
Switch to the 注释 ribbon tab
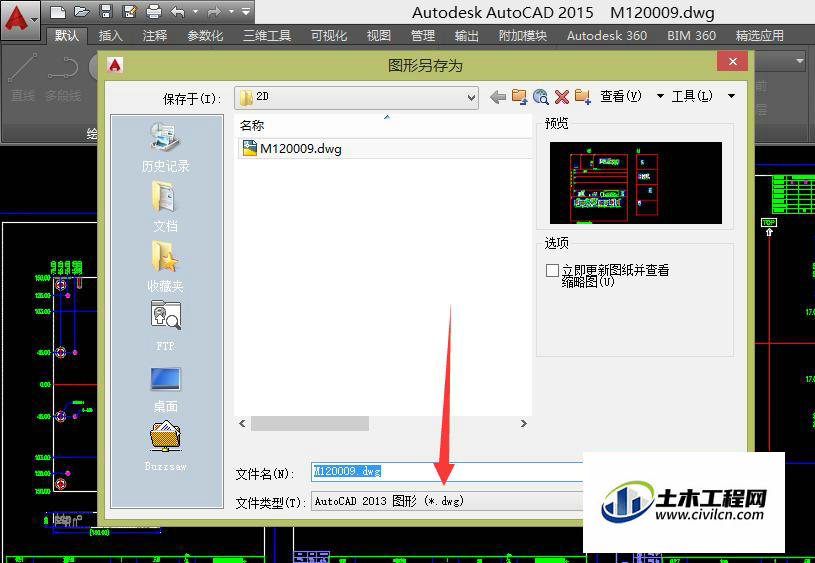pos(155,35)
